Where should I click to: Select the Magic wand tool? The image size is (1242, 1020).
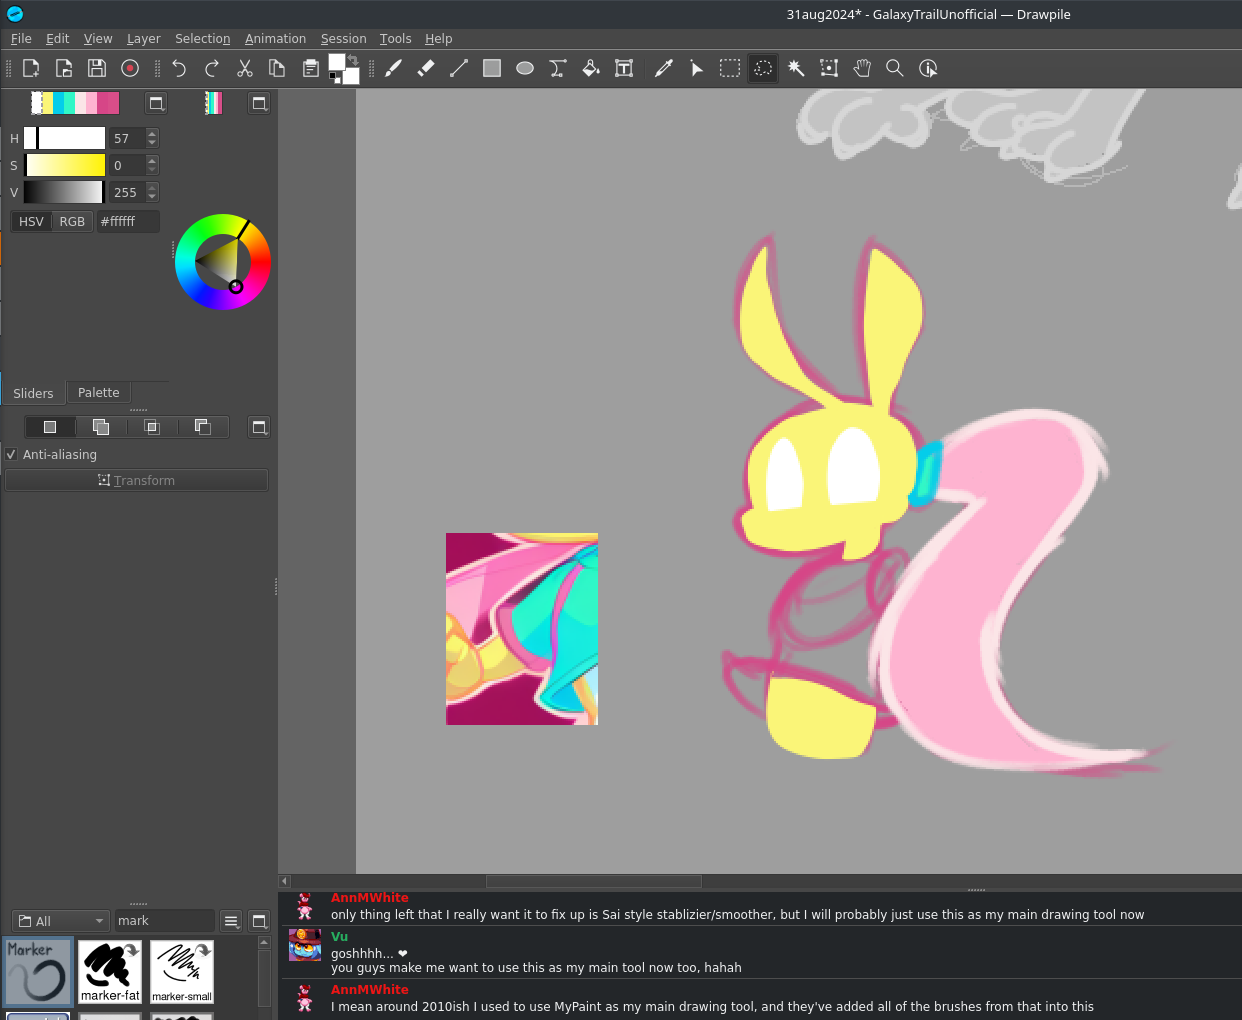pyautogui.click(x=796, y=68)
